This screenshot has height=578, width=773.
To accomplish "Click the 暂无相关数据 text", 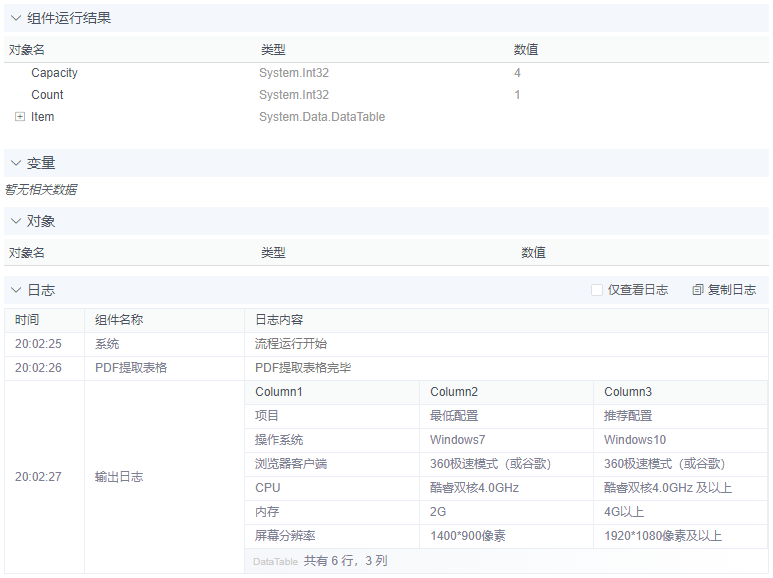I will (41, 189).
